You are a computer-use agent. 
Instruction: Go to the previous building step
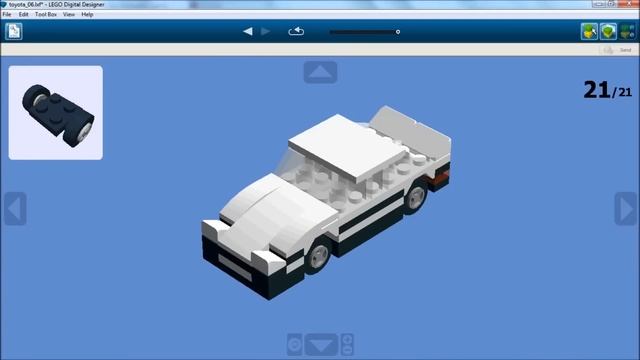[x=248, y=31]
